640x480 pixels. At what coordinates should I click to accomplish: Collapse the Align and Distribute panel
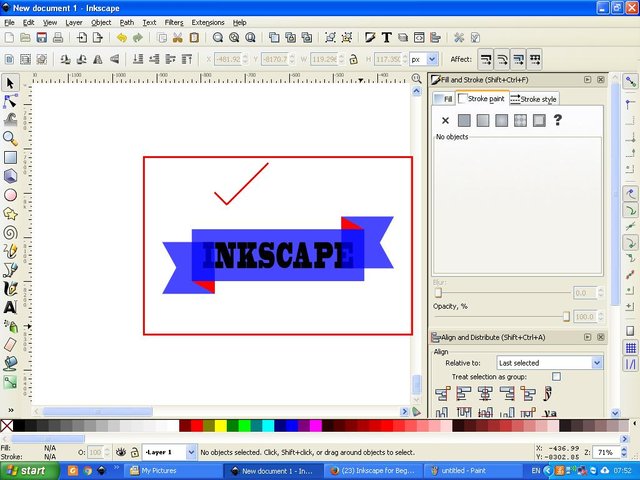587,337
